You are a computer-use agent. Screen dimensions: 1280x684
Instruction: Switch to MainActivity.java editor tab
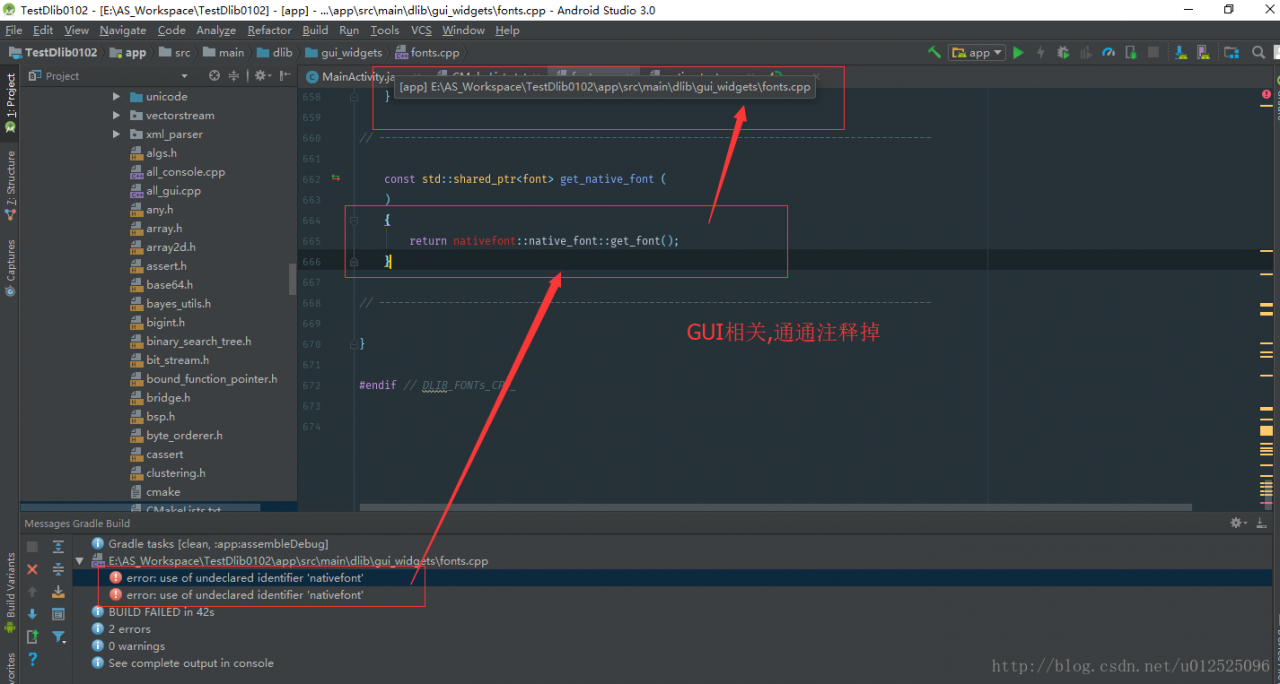[x=350, y=77]
